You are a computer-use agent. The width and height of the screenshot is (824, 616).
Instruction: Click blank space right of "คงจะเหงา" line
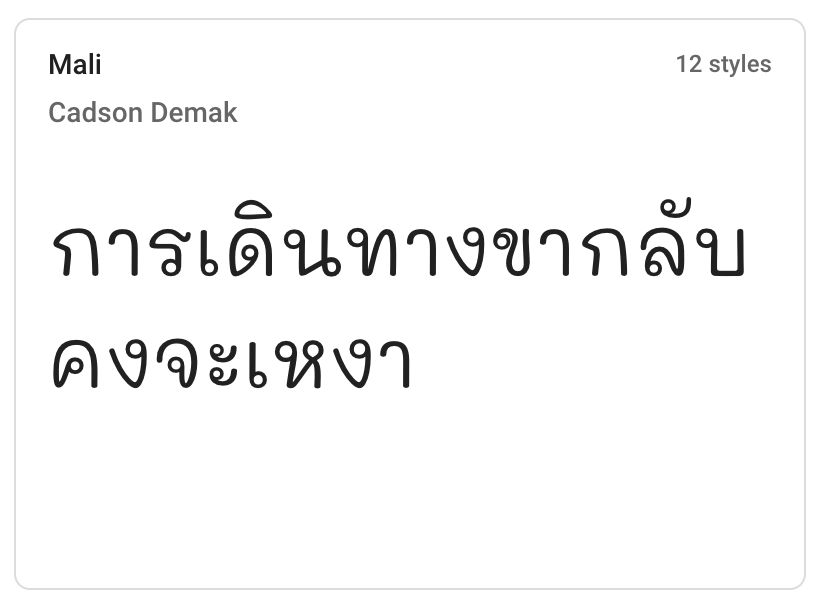coord(600,362)
